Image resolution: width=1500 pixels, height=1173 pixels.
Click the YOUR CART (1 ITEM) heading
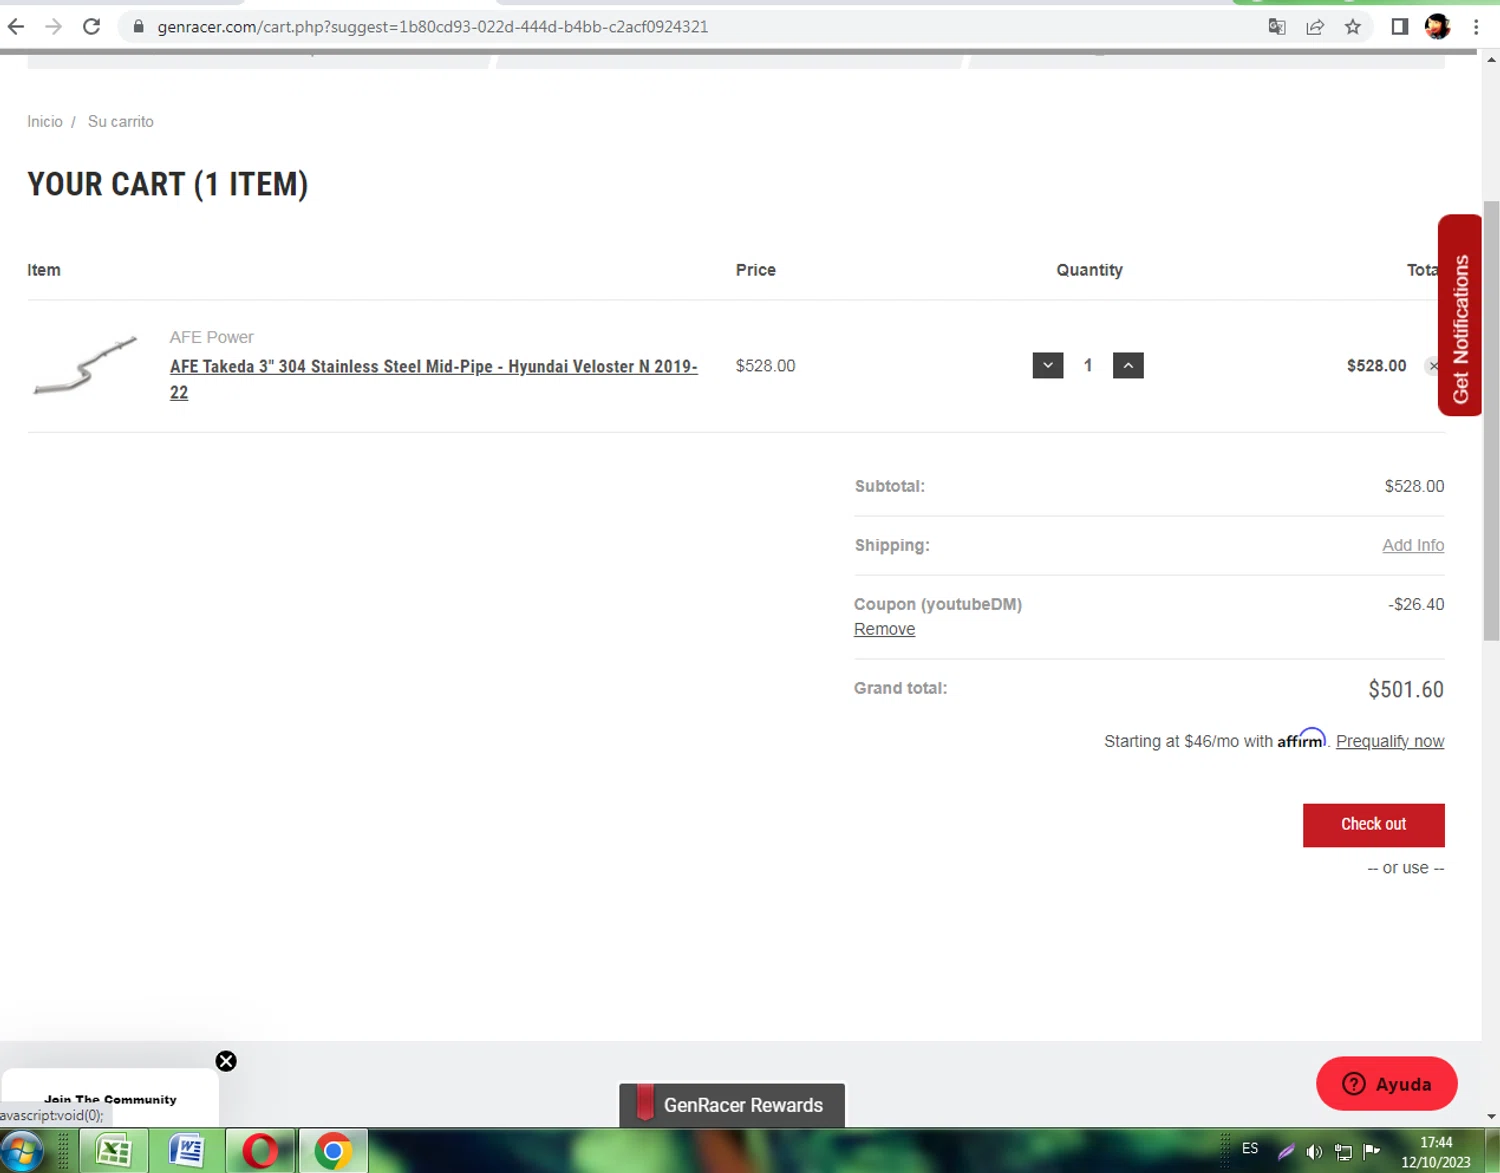167,184
